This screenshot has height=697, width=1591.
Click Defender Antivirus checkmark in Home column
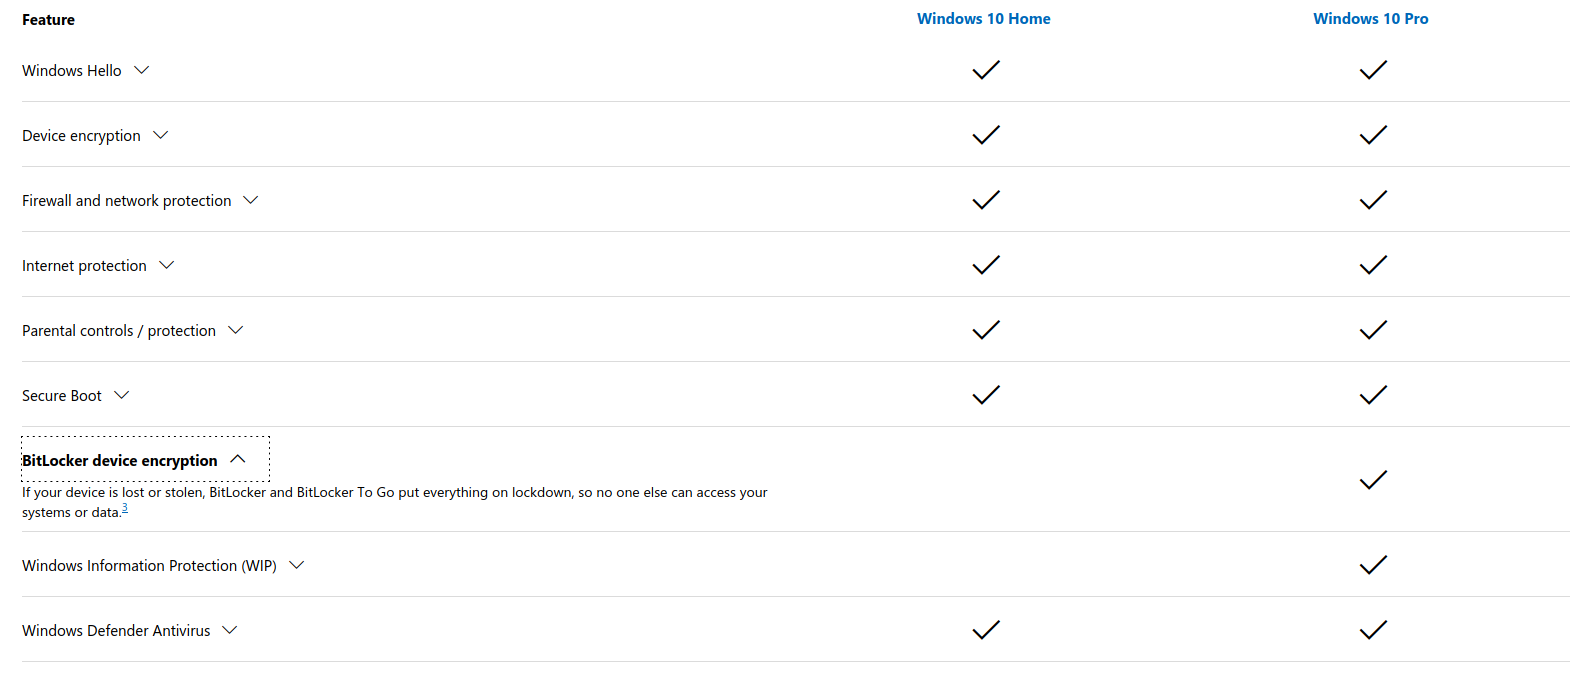[x=986, y=630]
